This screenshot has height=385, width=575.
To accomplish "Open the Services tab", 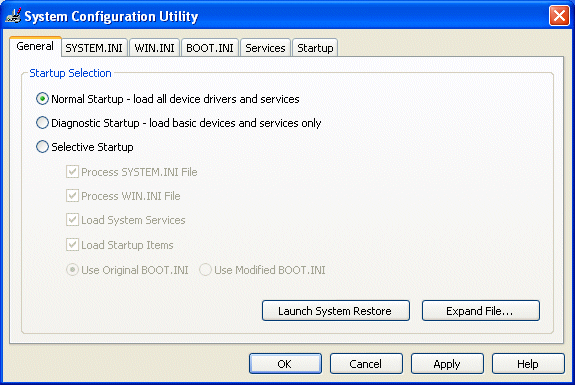I will pos(265,48).
